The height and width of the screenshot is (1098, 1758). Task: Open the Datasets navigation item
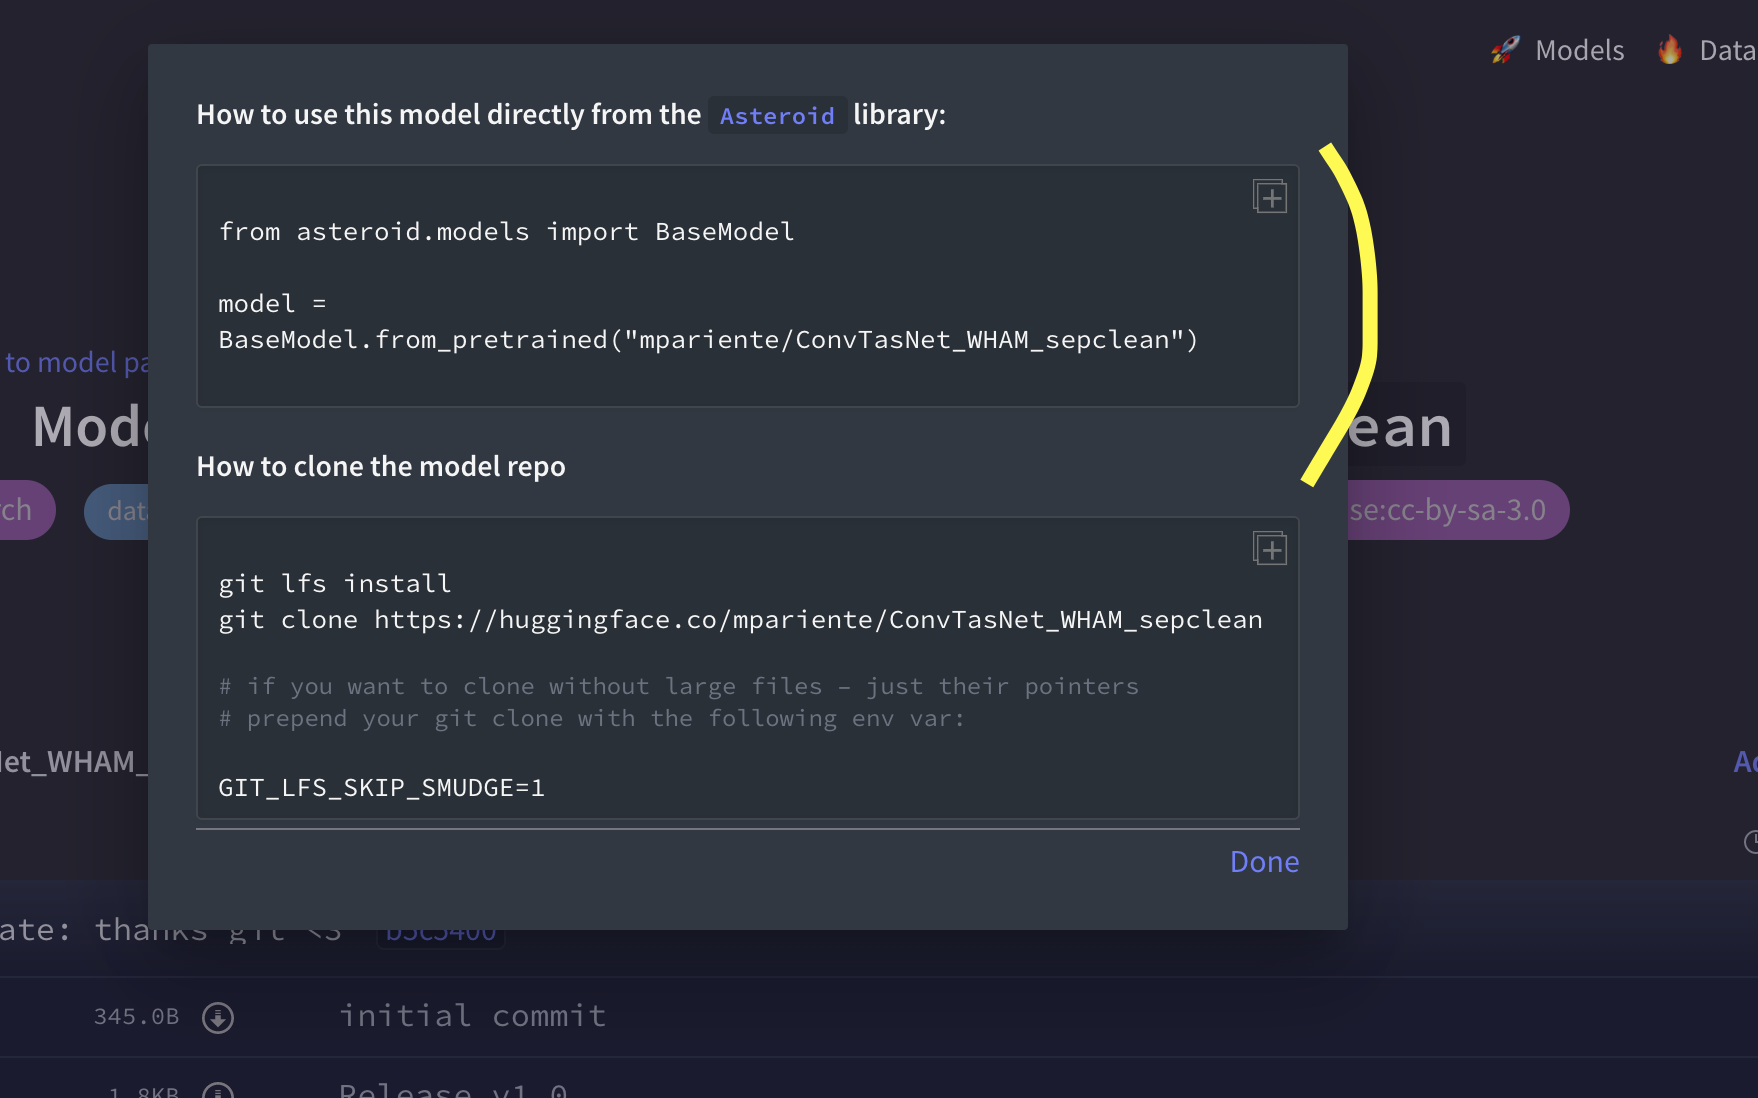1728,50
